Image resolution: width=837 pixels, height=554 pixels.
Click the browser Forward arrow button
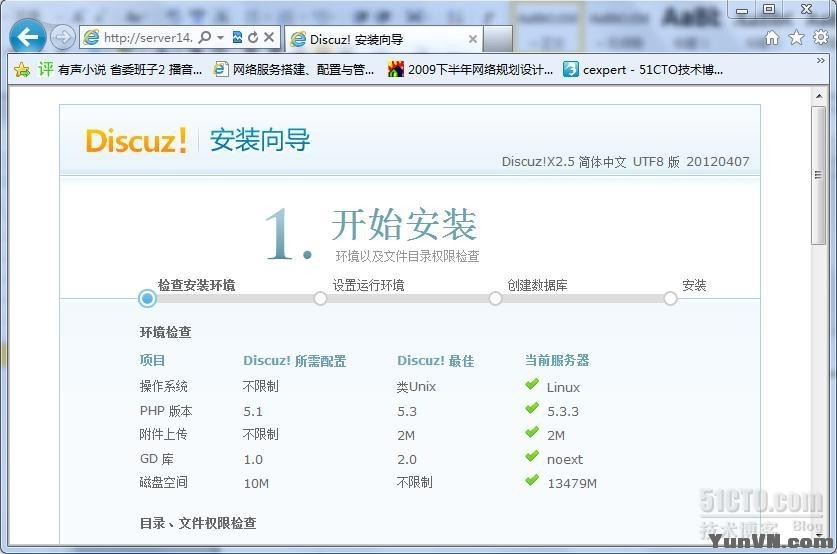pyautogui.click(x=62, y=37)
